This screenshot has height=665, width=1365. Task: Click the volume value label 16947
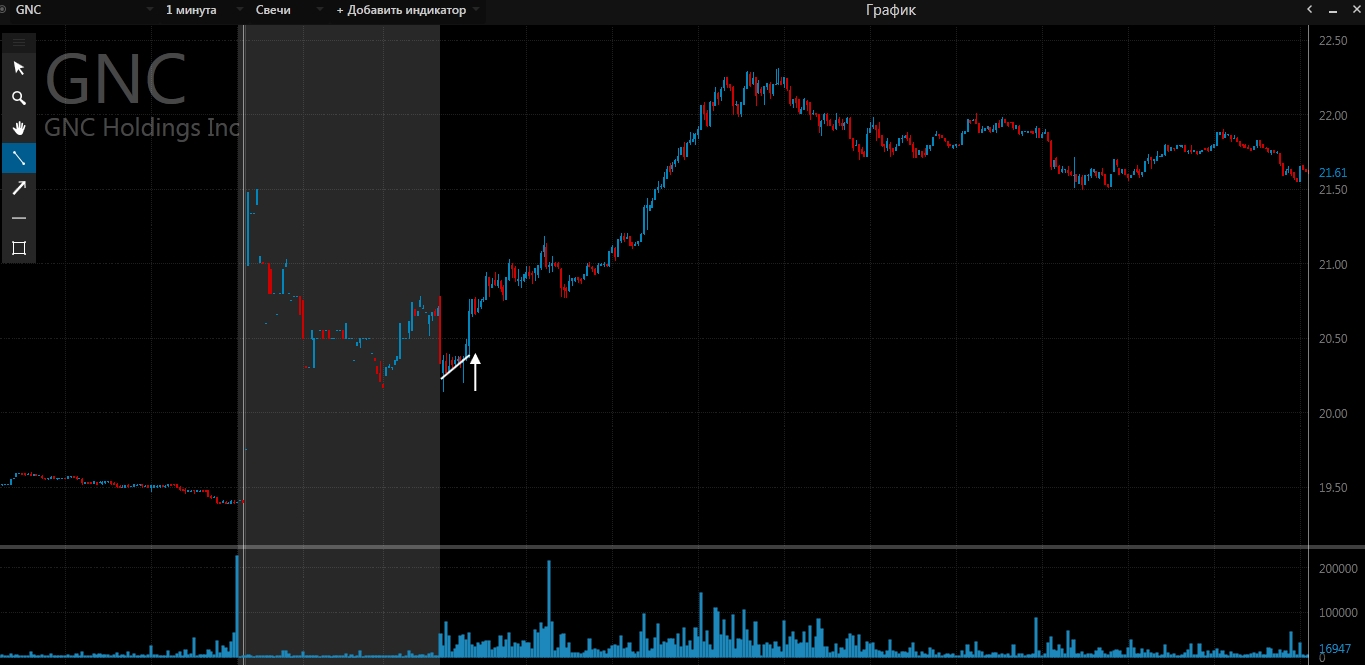click(x=1334, y=648)
